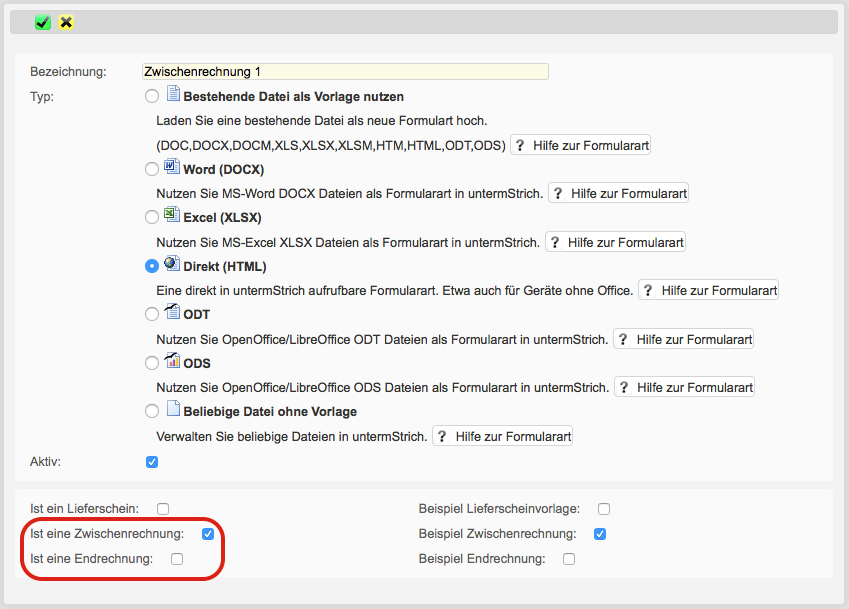Screen dimensions: 849x609
Task: Click the Excel (XLSX) spreadsheet icon
Action: tap(171, 216)
